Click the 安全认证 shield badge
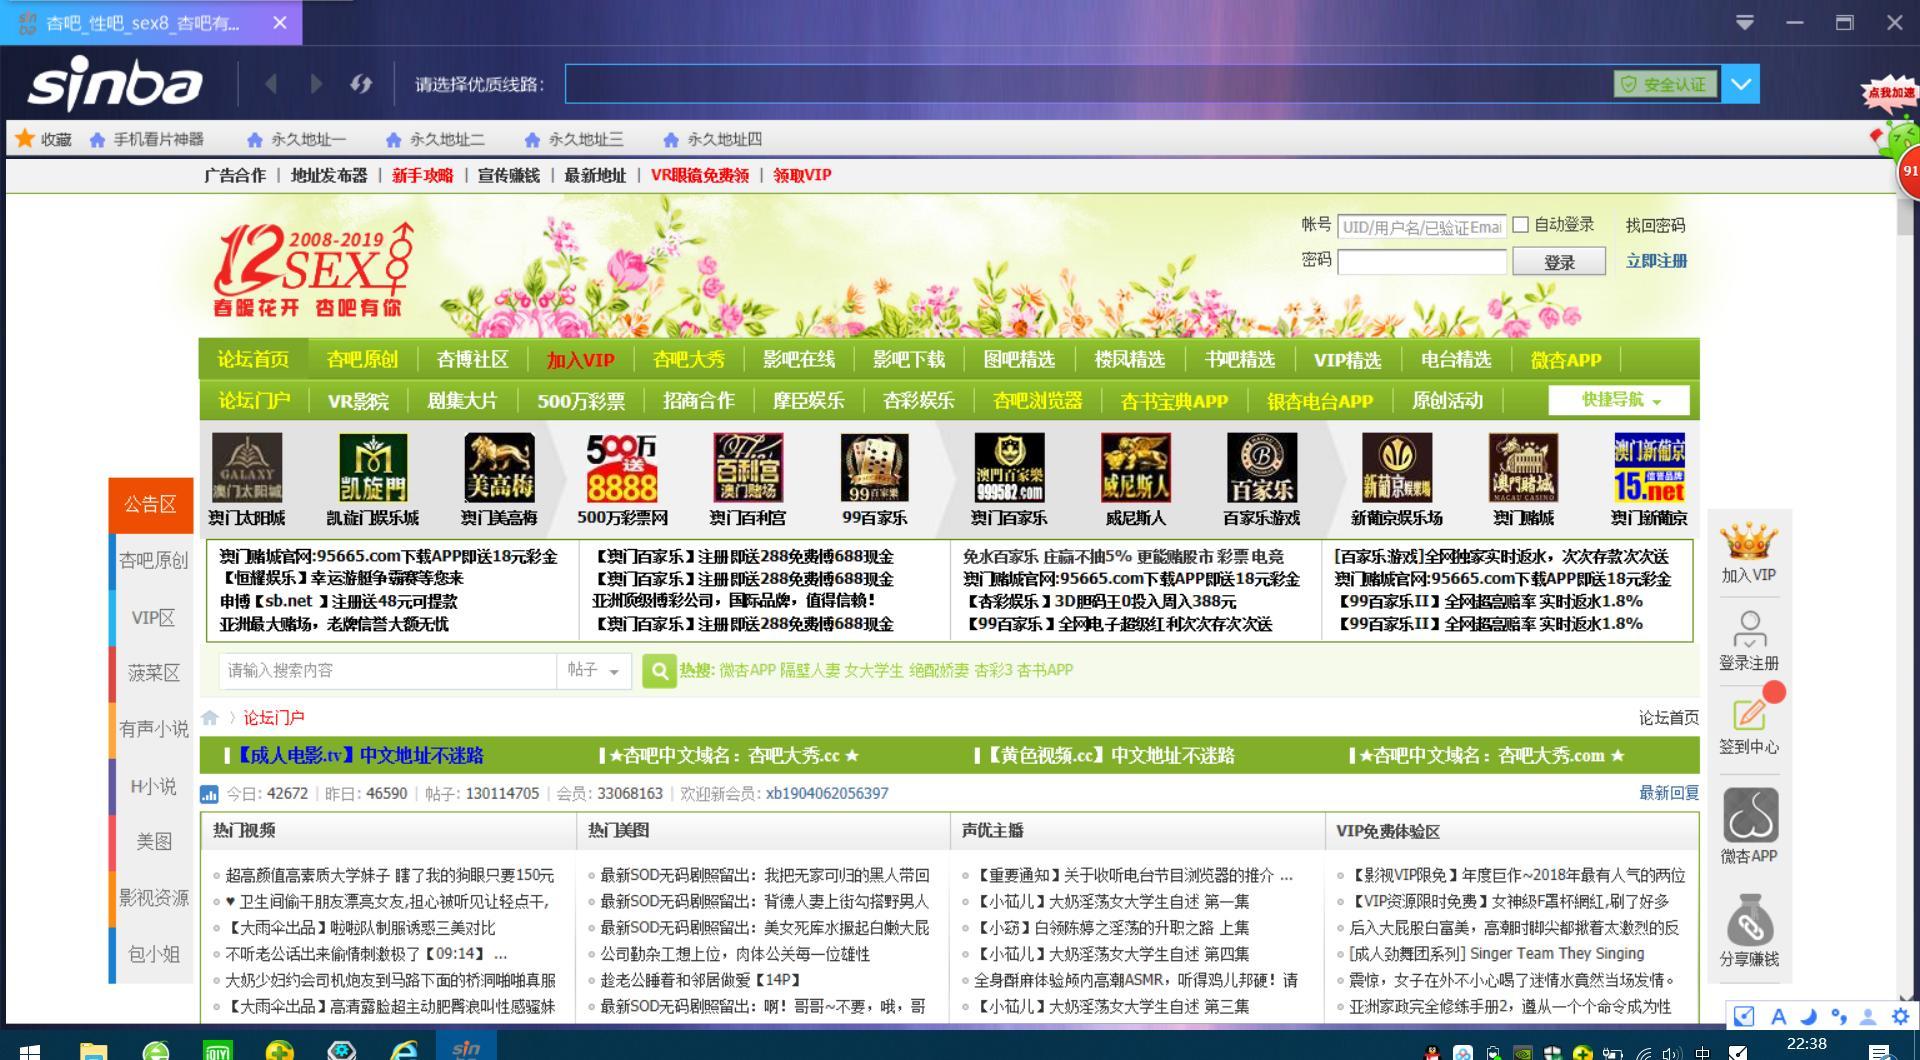Image resolution: width=1920 pixels, height=1060 pixels. (1665, 85)
